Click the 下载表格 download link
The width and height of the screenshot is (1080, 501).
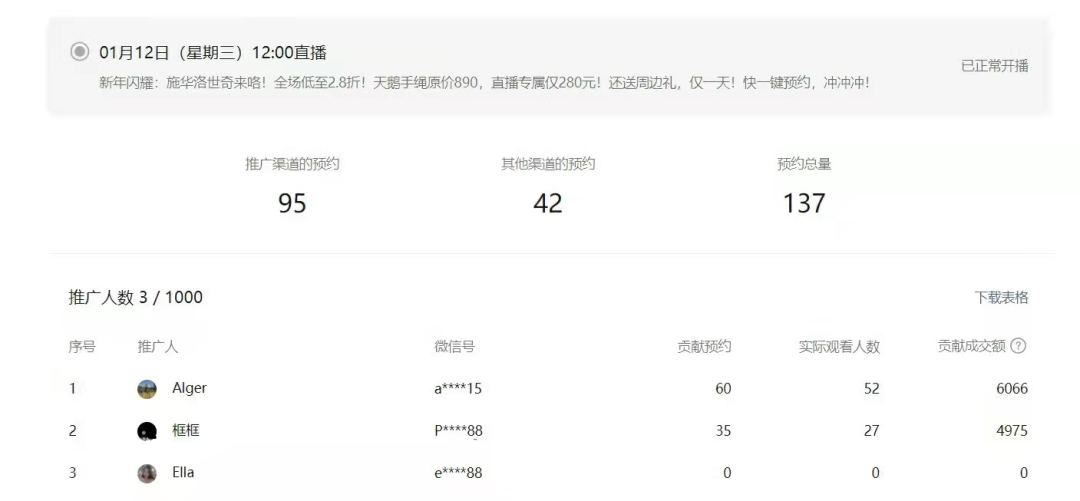1001,298
